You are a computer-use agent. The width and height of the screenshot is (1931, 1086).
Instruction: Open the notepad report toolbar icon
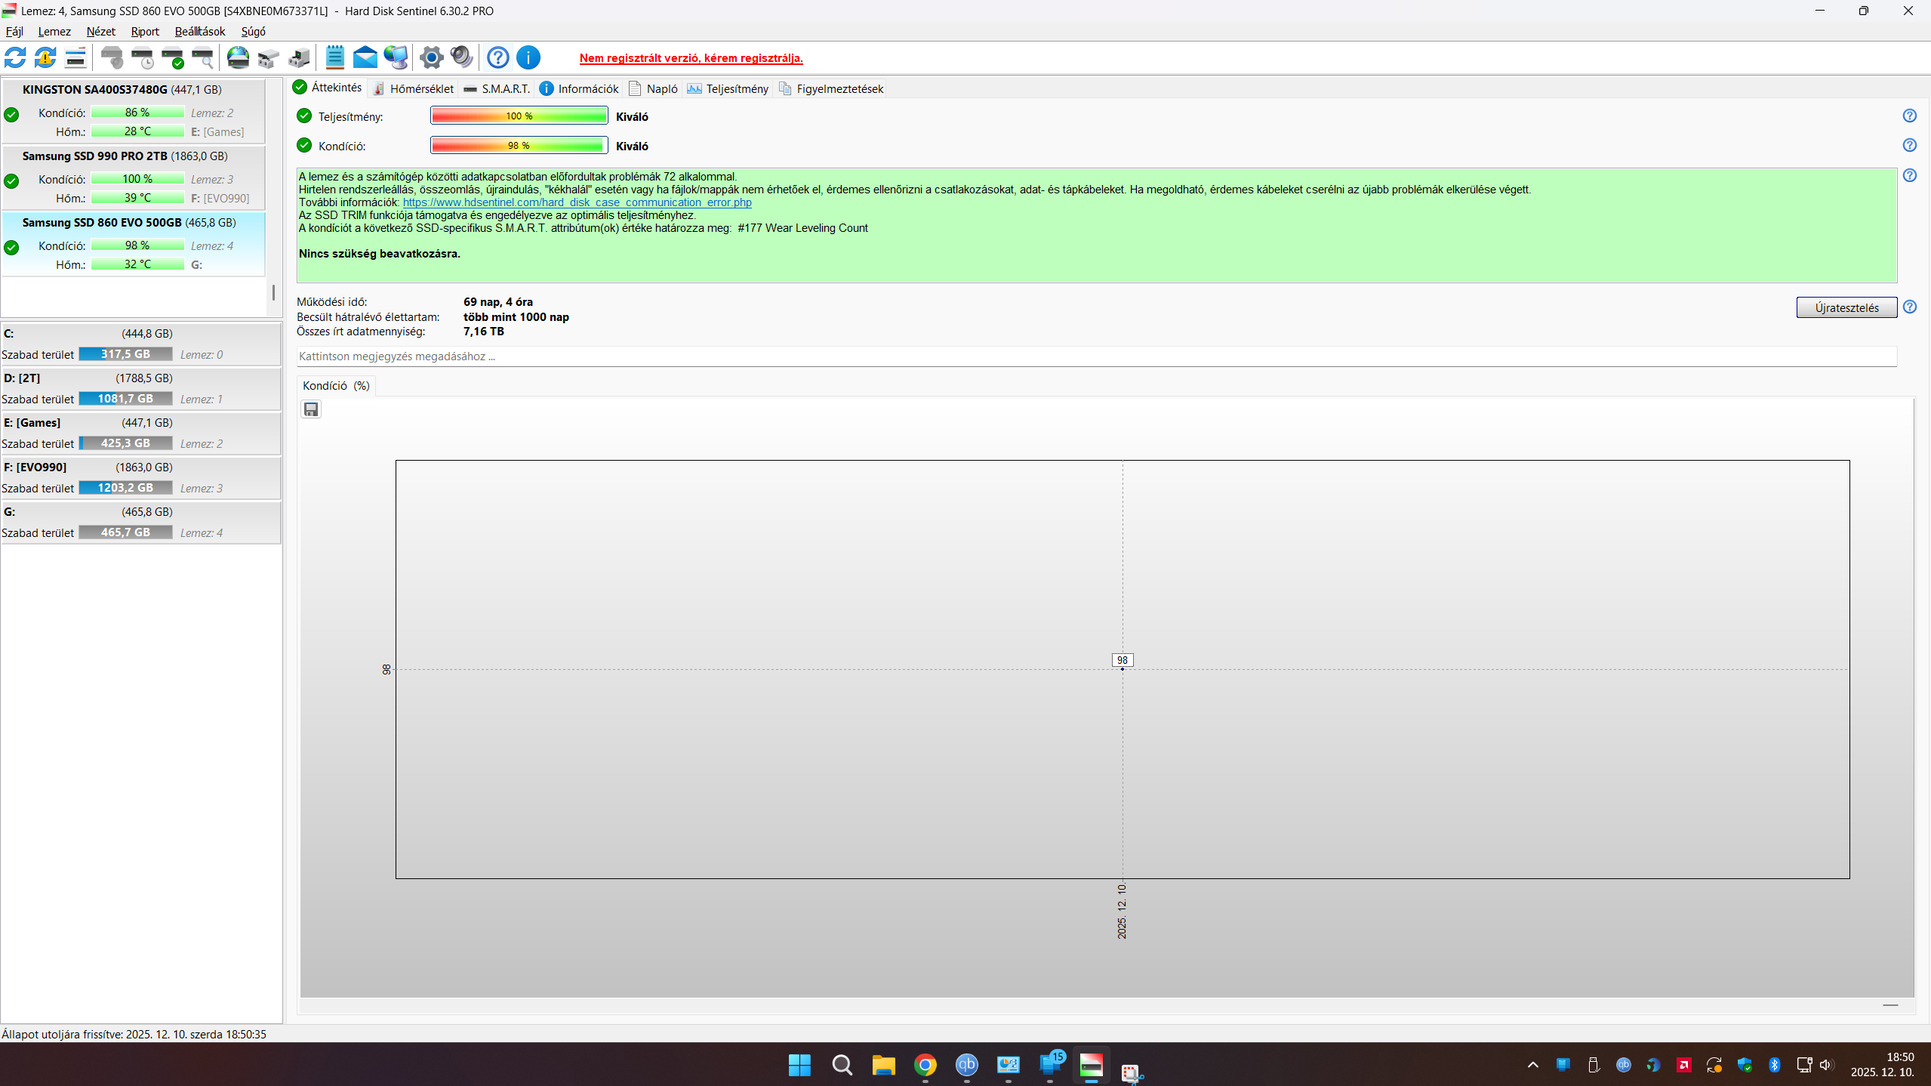(335, 58)
